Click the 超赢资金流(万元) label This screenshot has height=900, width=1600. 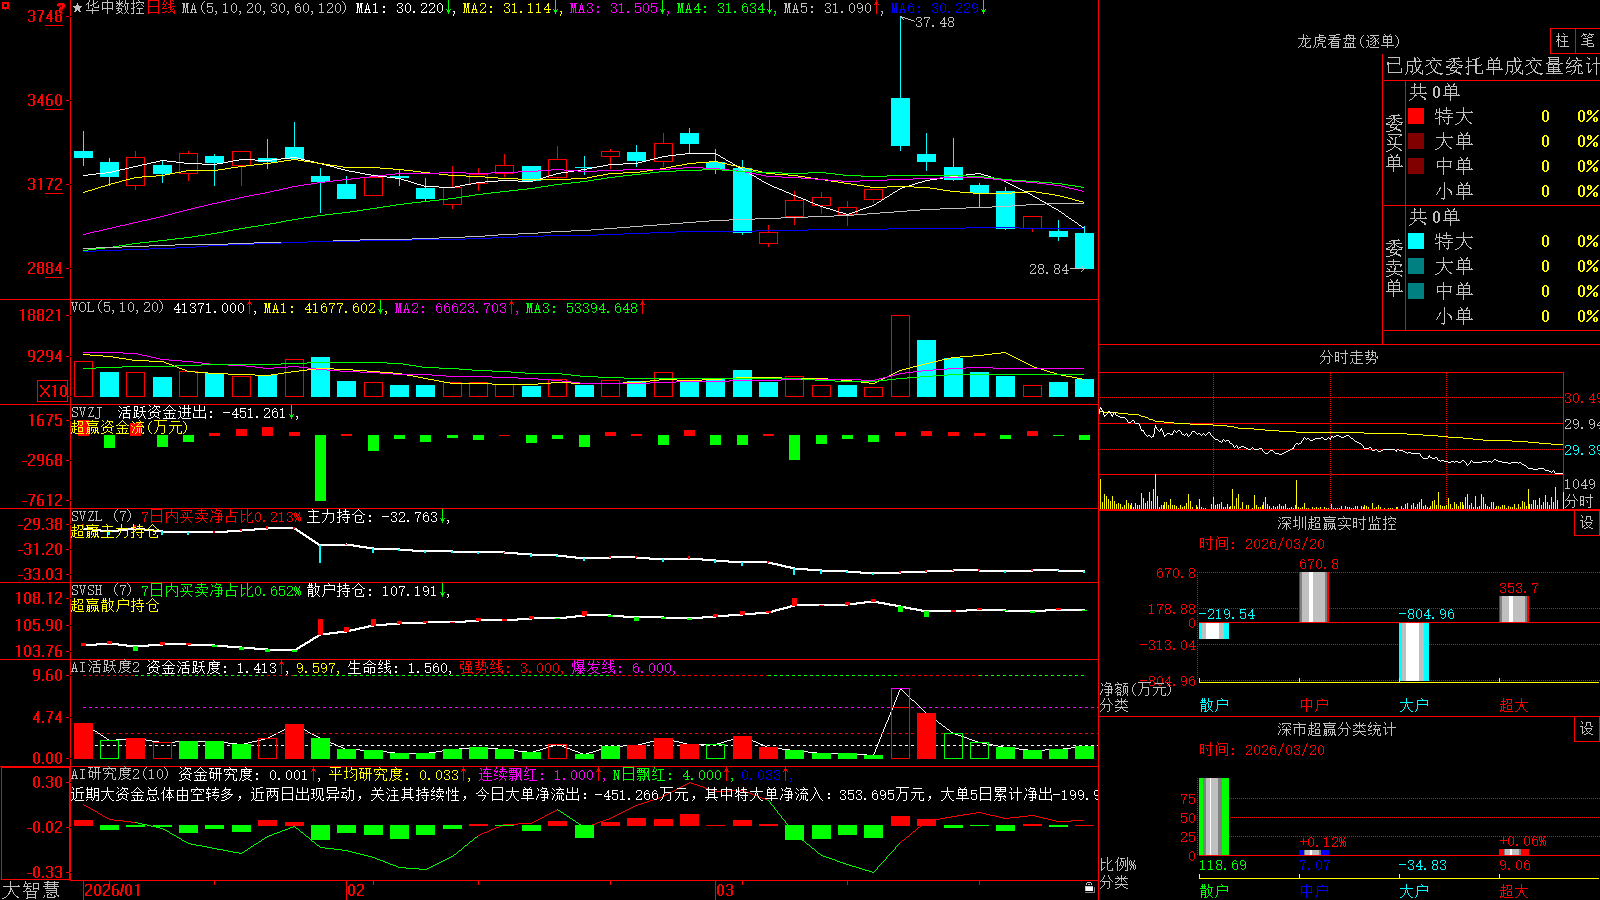129,428
